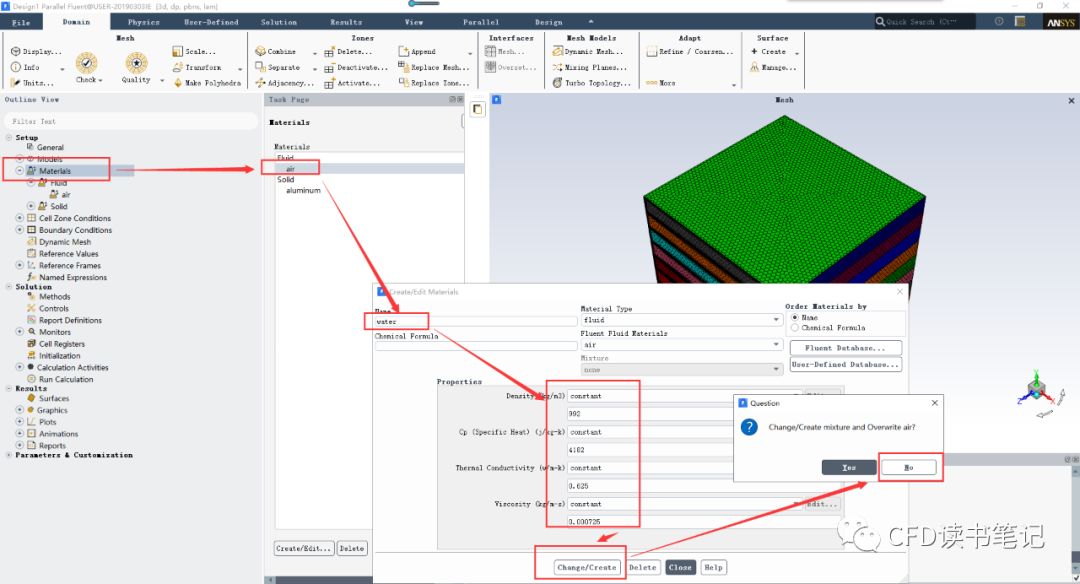This screenshot has height=584, width=1080.
Task: Click No in the Question dialog
Action: pyautogui.click(x=908, y=468)
